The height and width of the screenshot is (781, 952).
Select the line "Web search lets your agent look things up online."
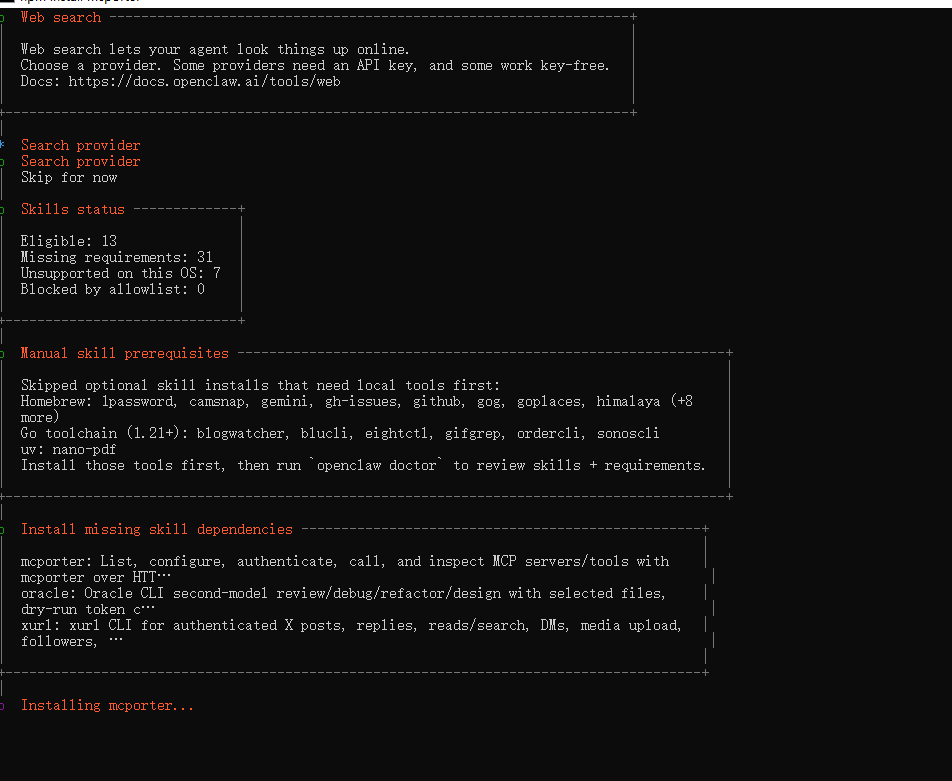[215, 49]
